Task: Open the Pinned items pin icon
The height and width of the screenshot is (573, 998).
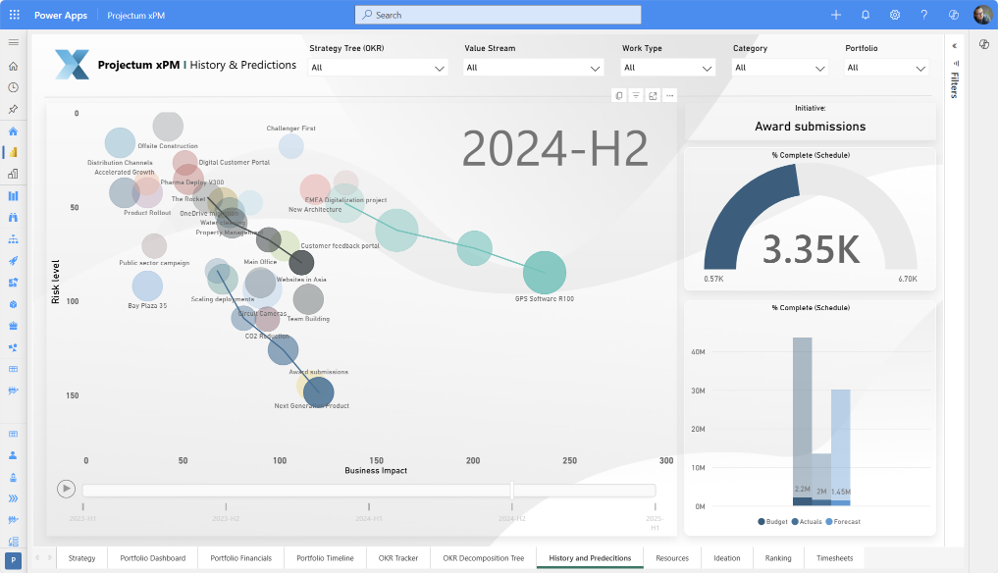Action: 14,109
